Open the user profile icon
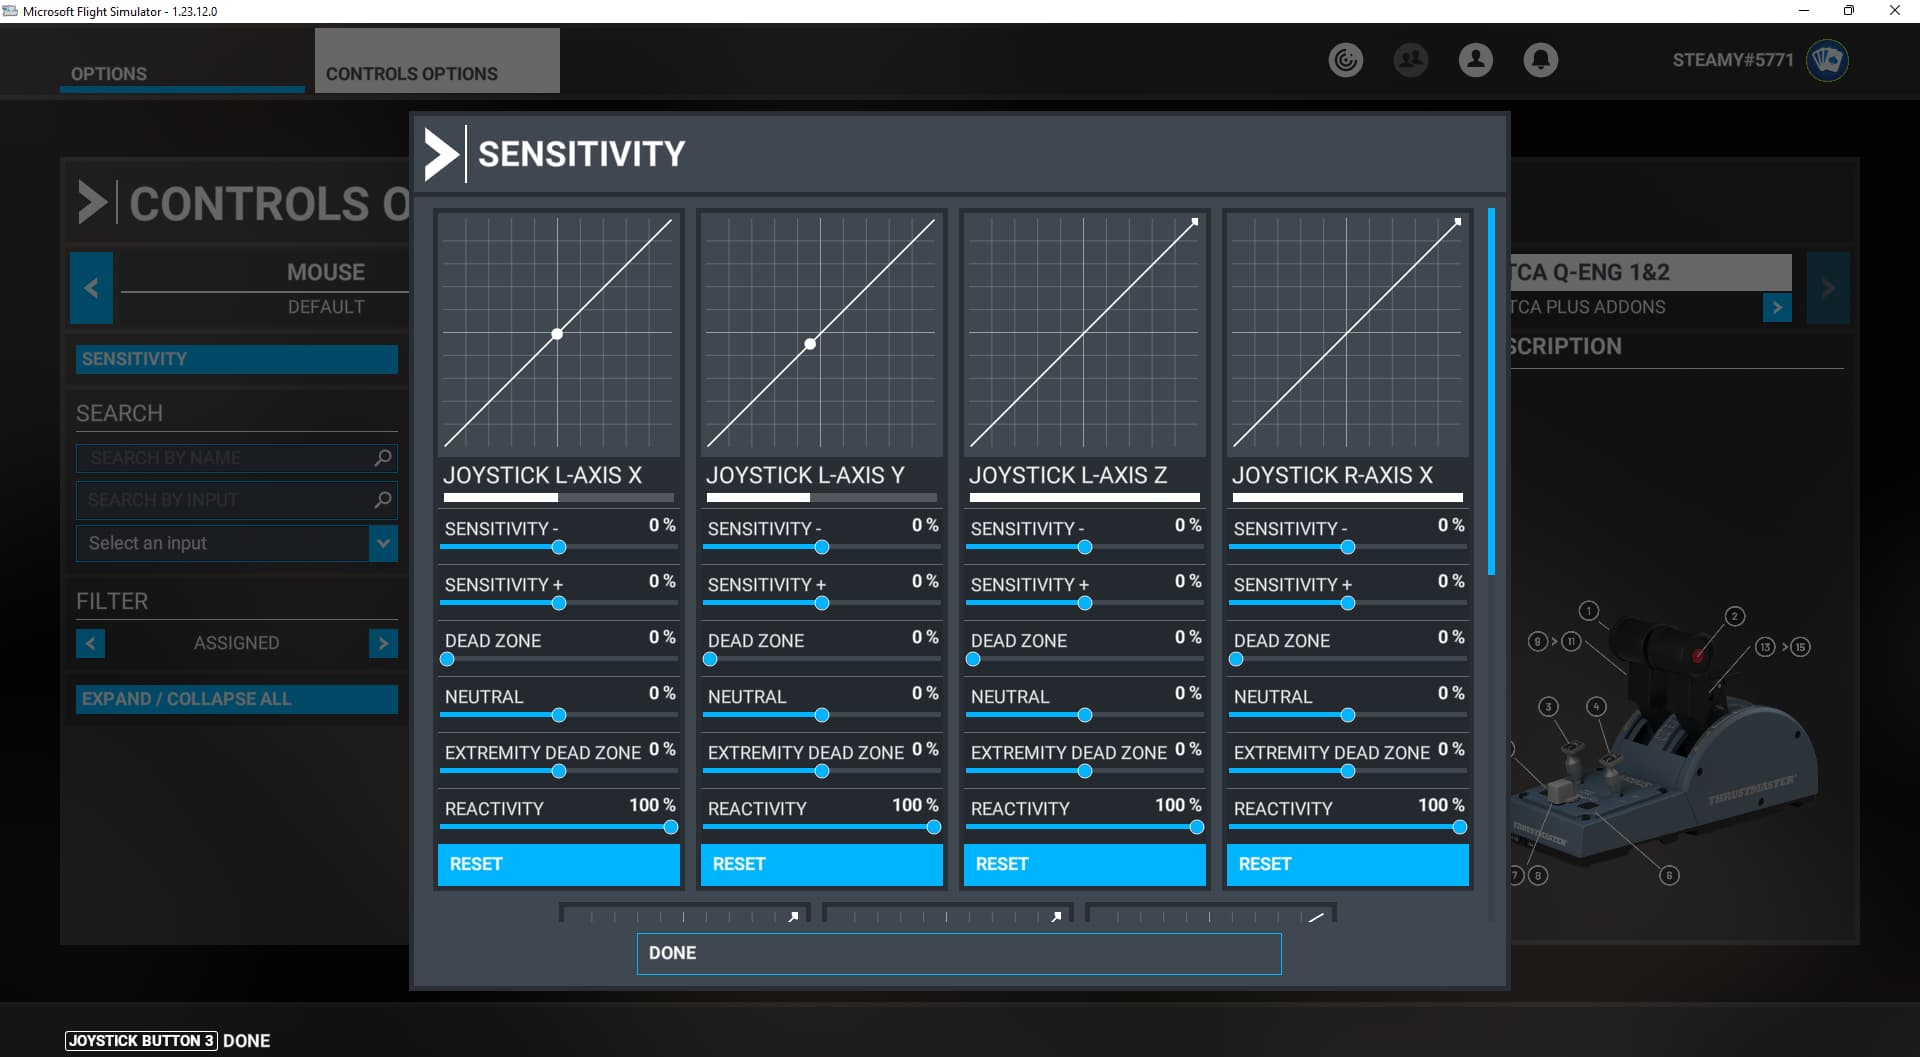1920x1057 pixels. tap(1475, 60)
